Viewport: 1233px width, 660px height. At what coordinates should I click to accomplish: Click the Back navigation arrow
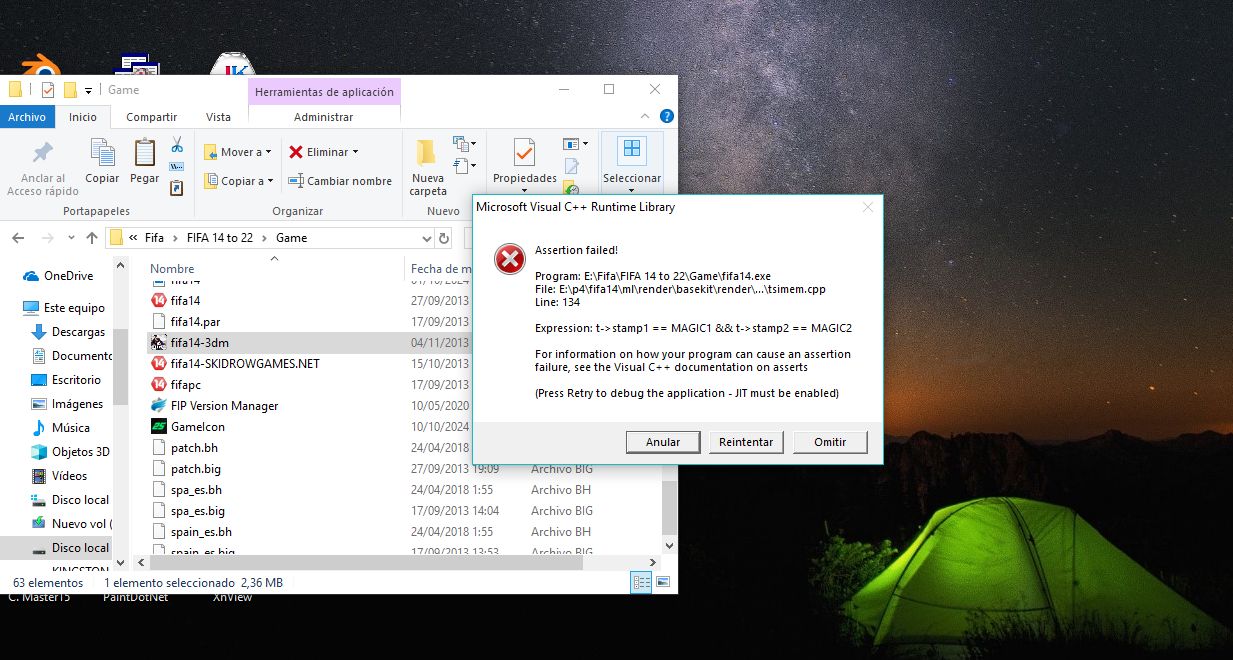click(17, 238)
